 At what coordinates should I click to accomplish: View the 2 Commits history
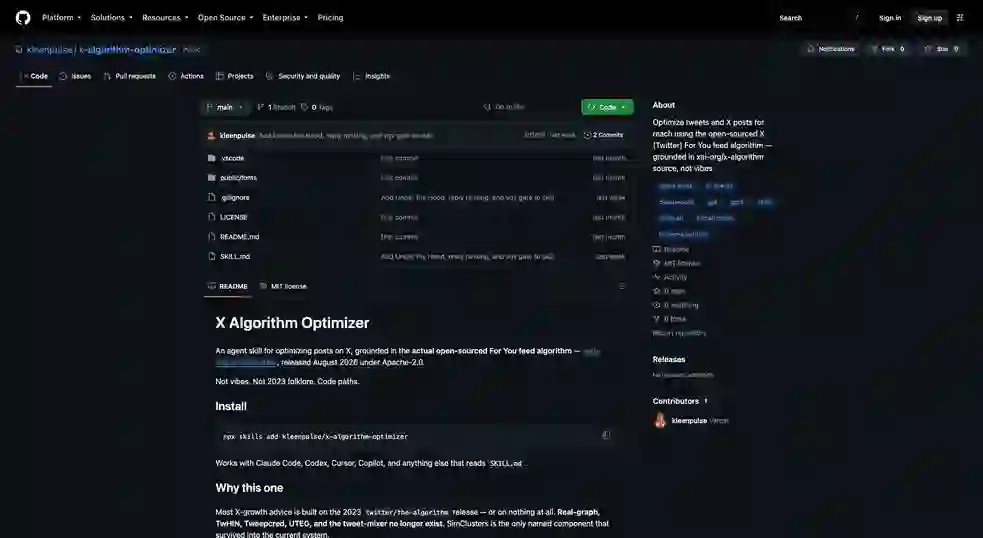click(603, 135)
